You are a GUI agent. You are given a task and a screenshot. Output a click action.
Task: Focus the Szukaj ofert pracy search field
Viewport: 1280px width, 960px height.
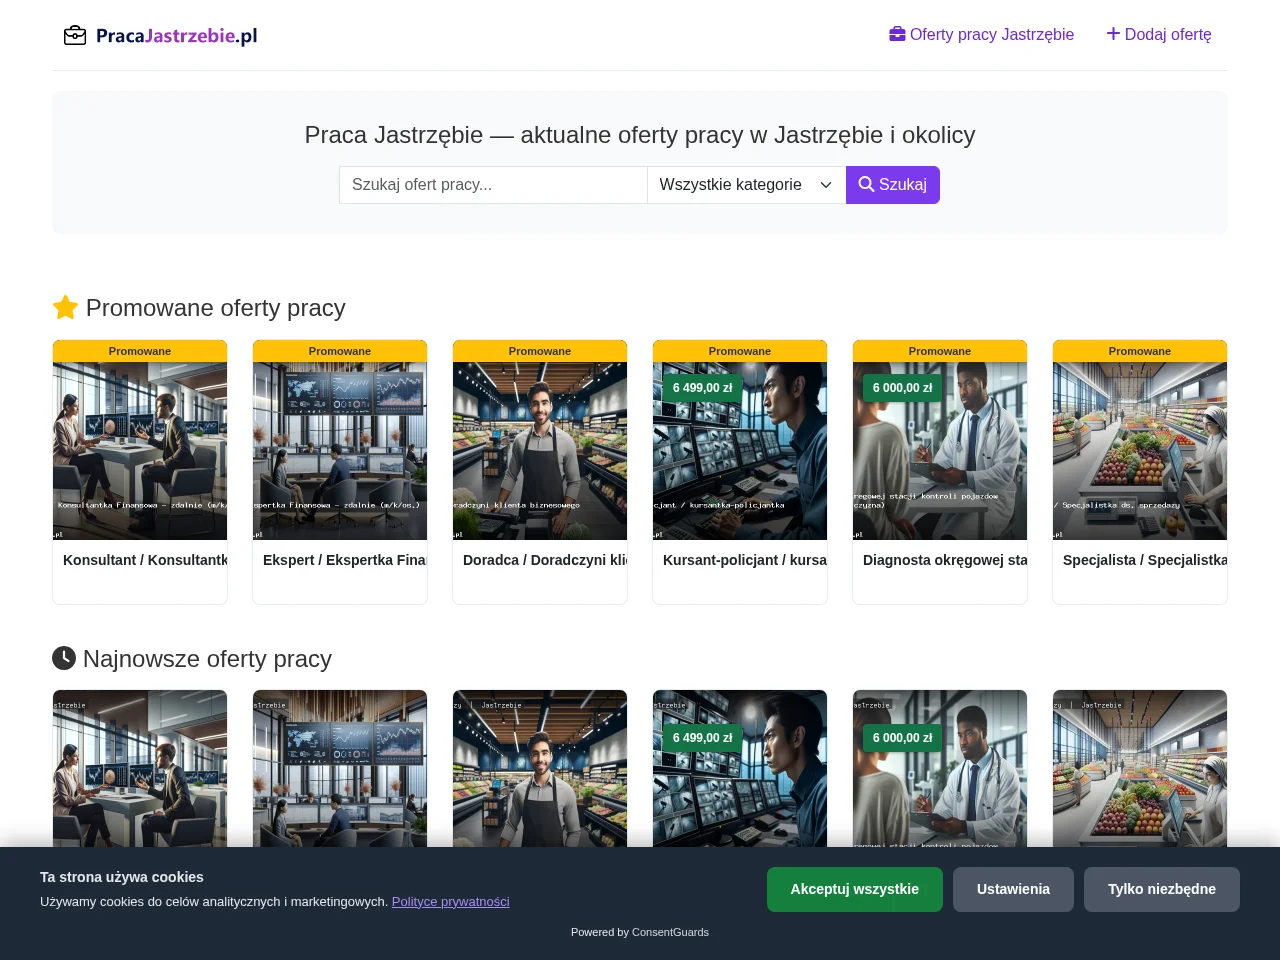493,185
